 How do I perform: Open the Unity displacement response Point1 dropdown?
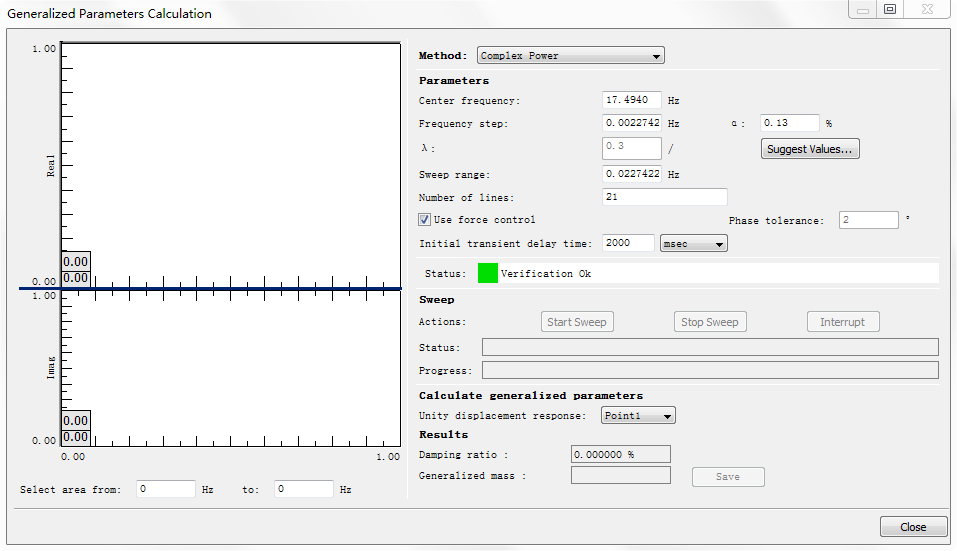click(x=638, y=416)
